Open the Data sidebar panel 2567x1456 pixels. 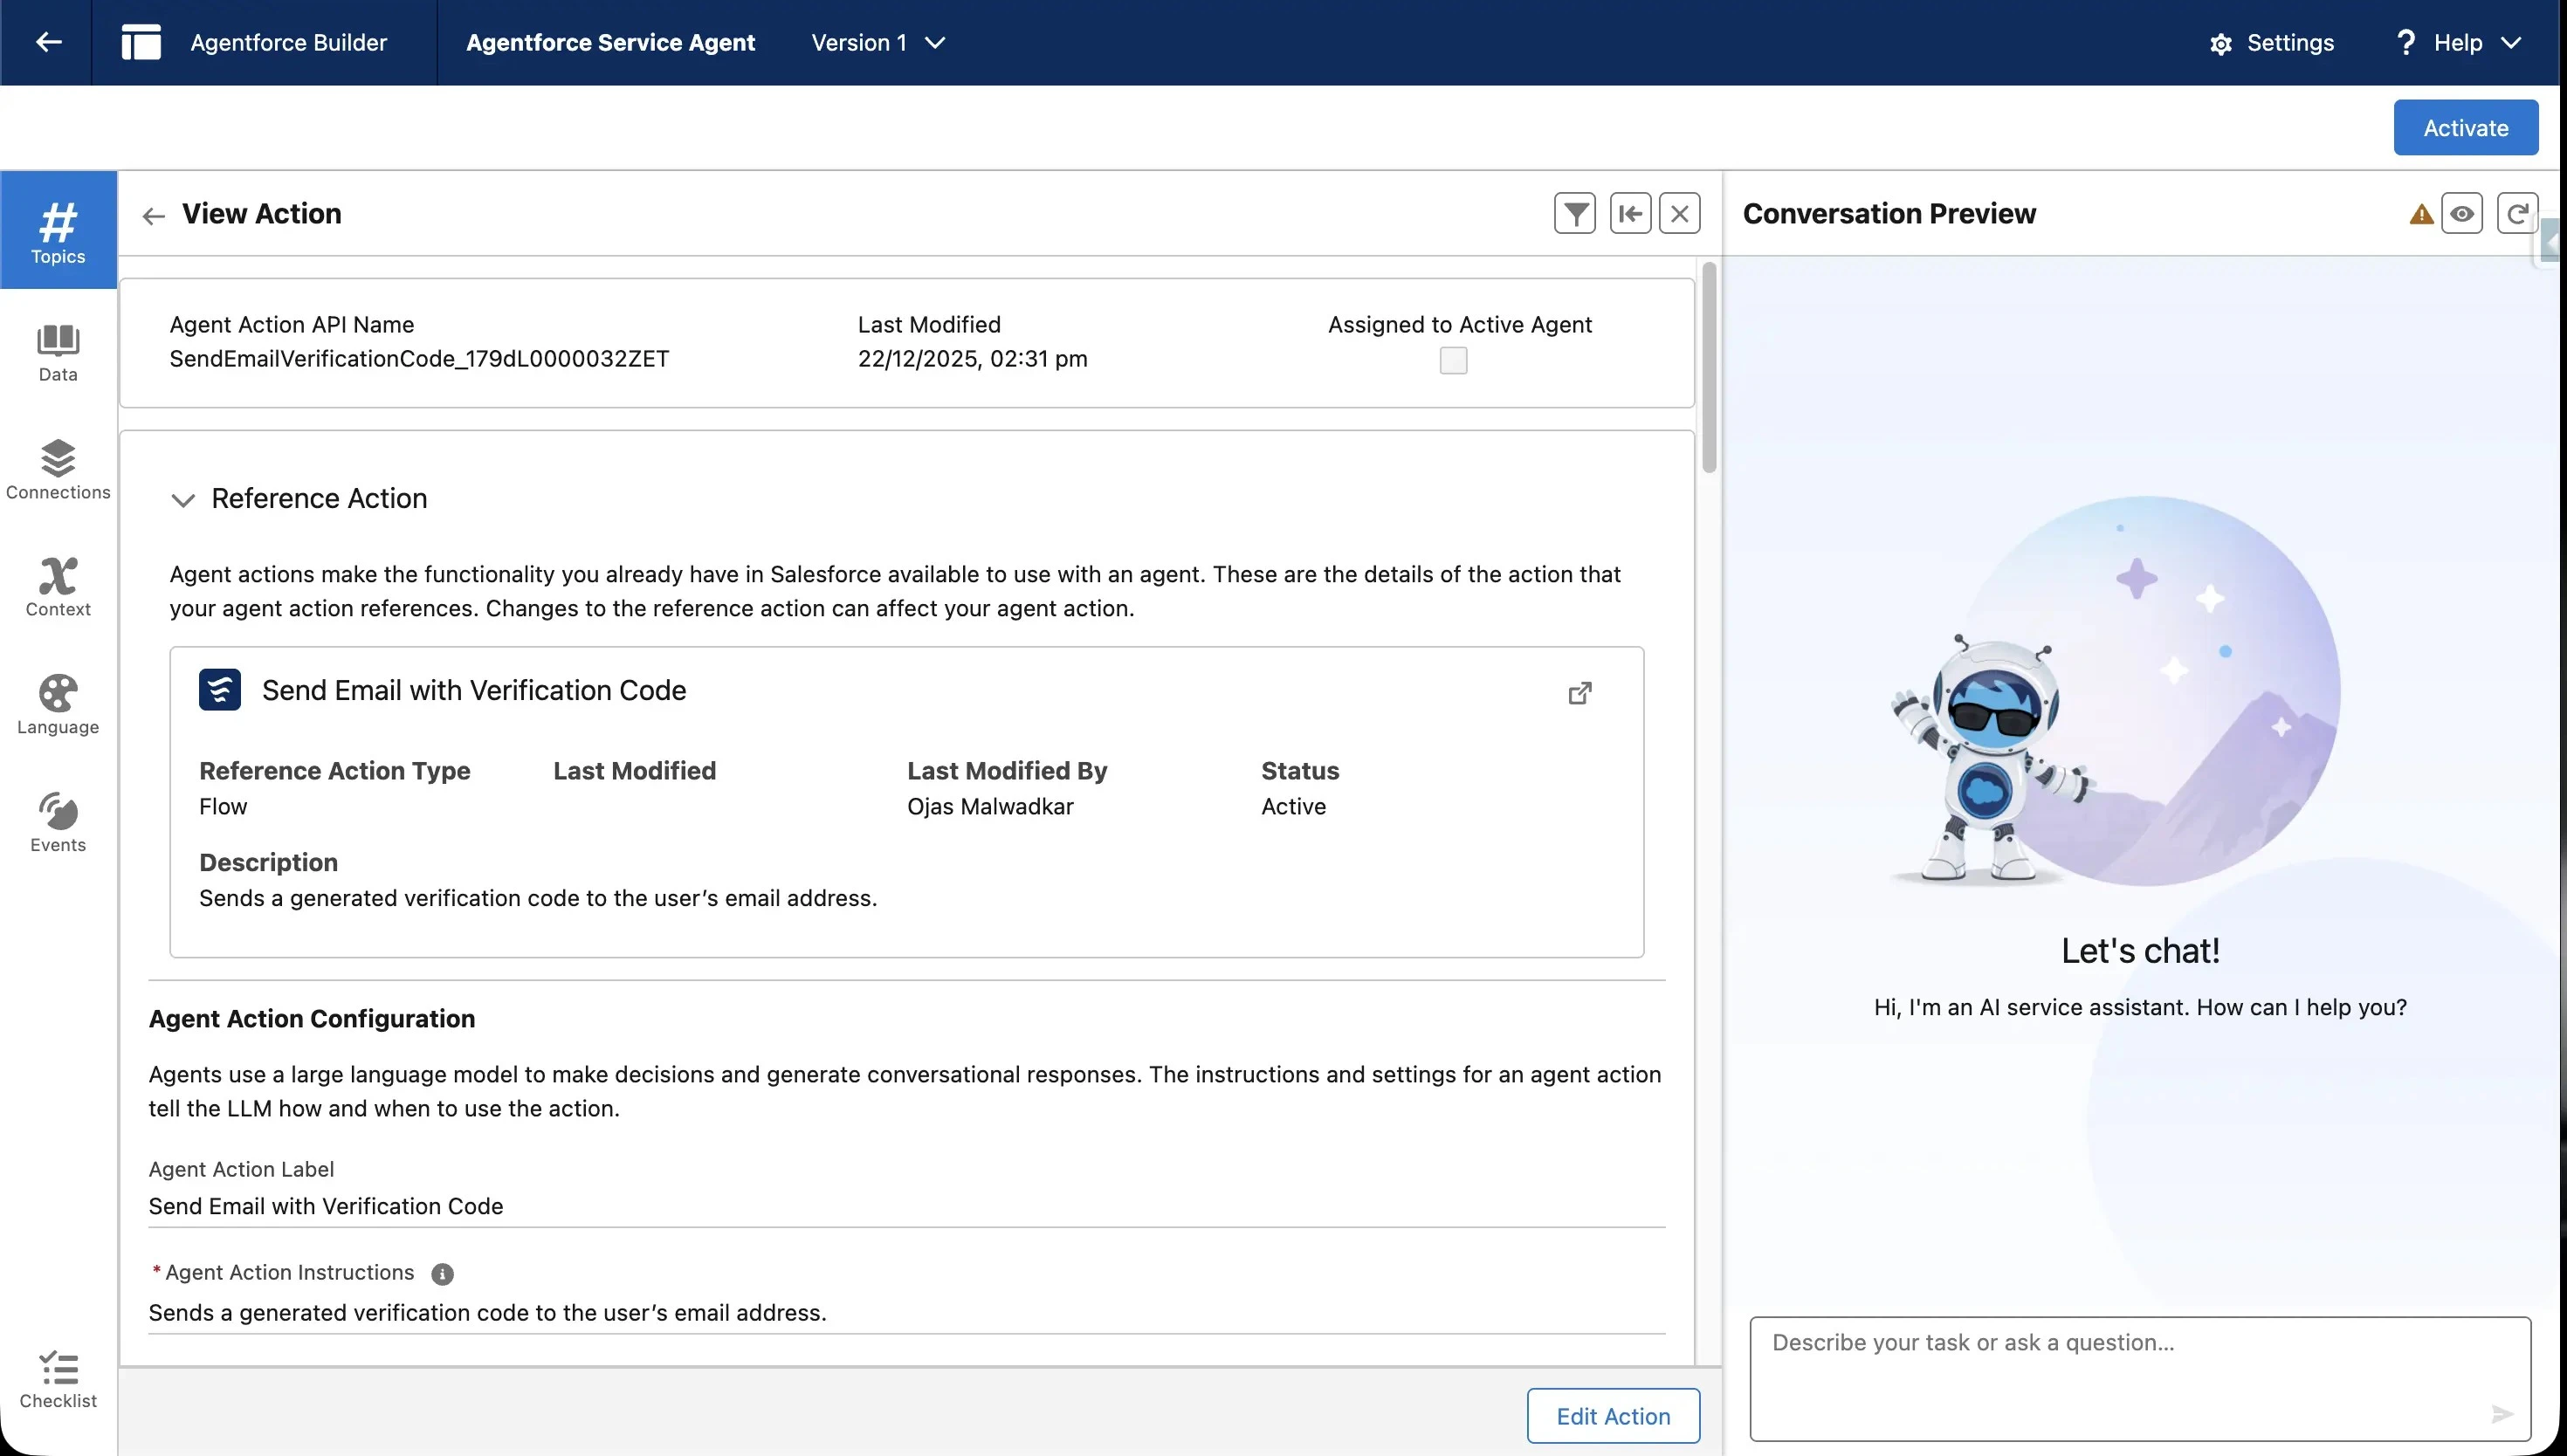58,353
